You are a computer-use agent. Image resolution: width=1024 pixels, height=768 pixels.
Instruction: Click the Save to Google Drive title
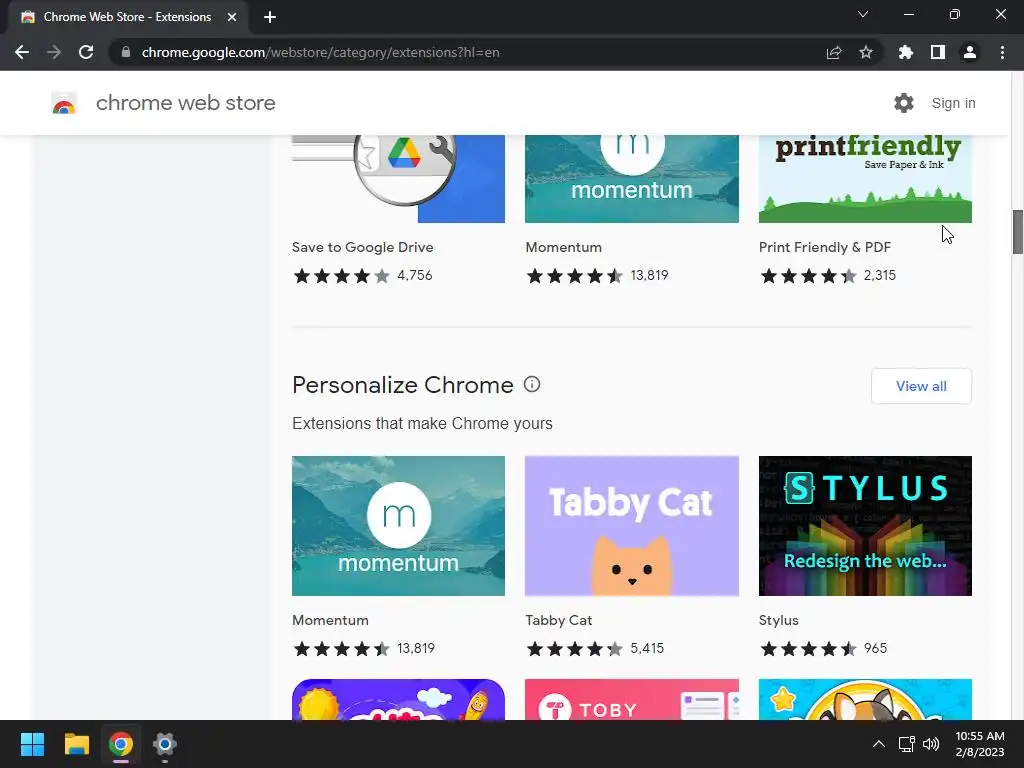[362, 248]
